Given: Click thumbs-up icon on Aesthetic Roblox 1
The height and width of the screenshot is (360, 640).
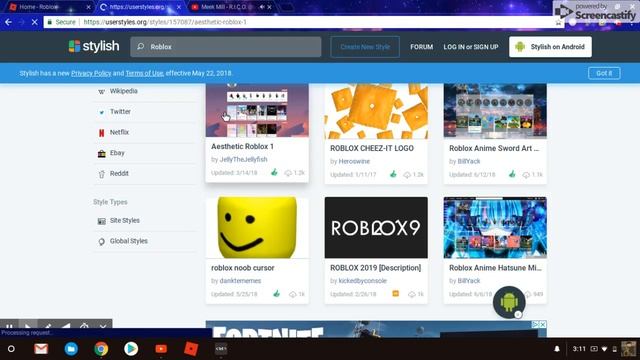Looking at the screenshot, I should [x=274, y=172].
